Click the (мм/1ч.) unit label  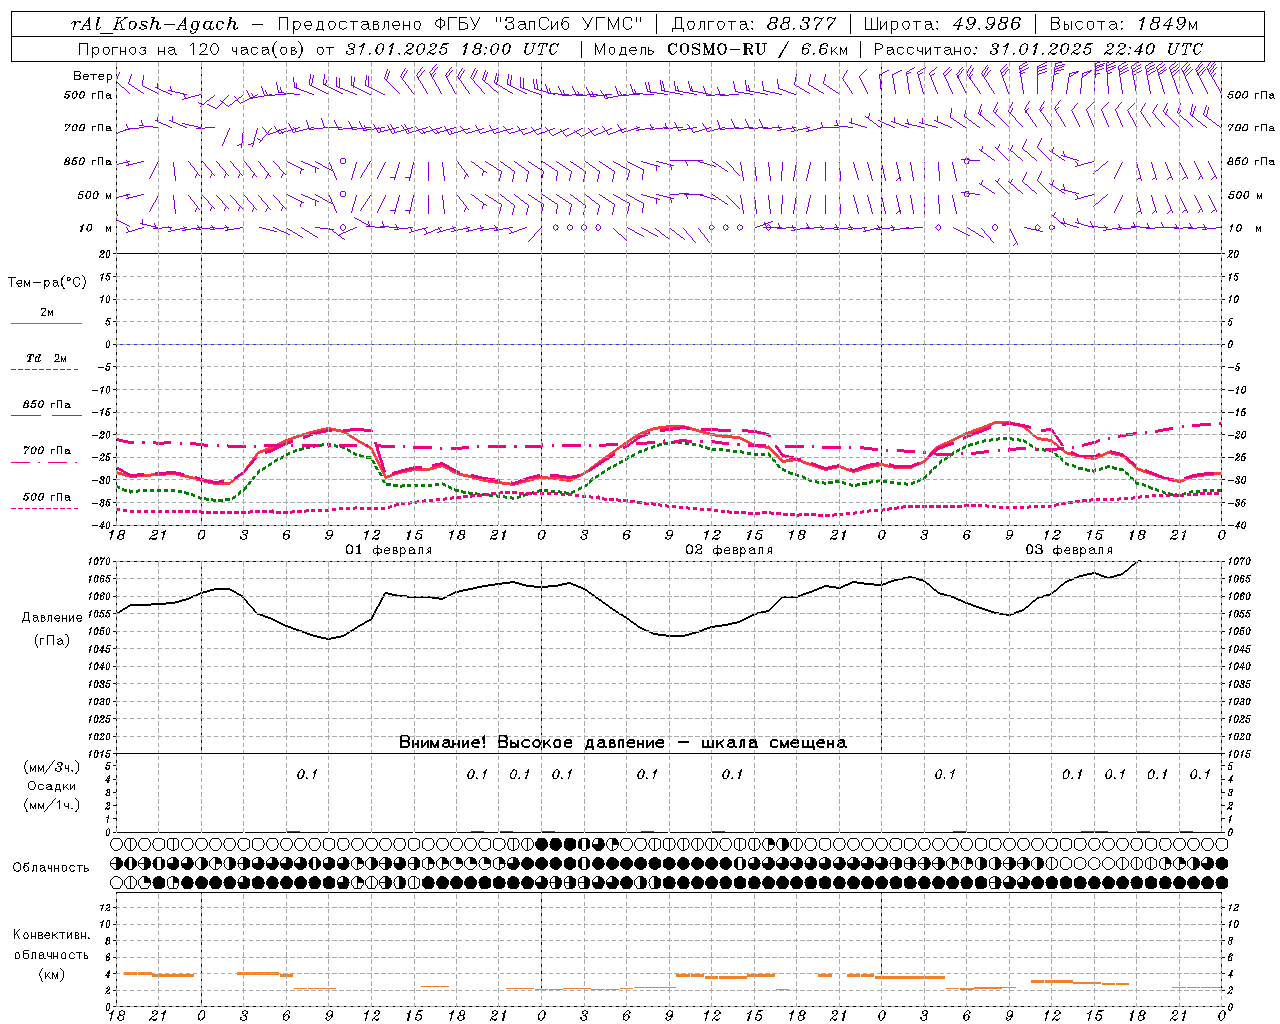point(52,805)
